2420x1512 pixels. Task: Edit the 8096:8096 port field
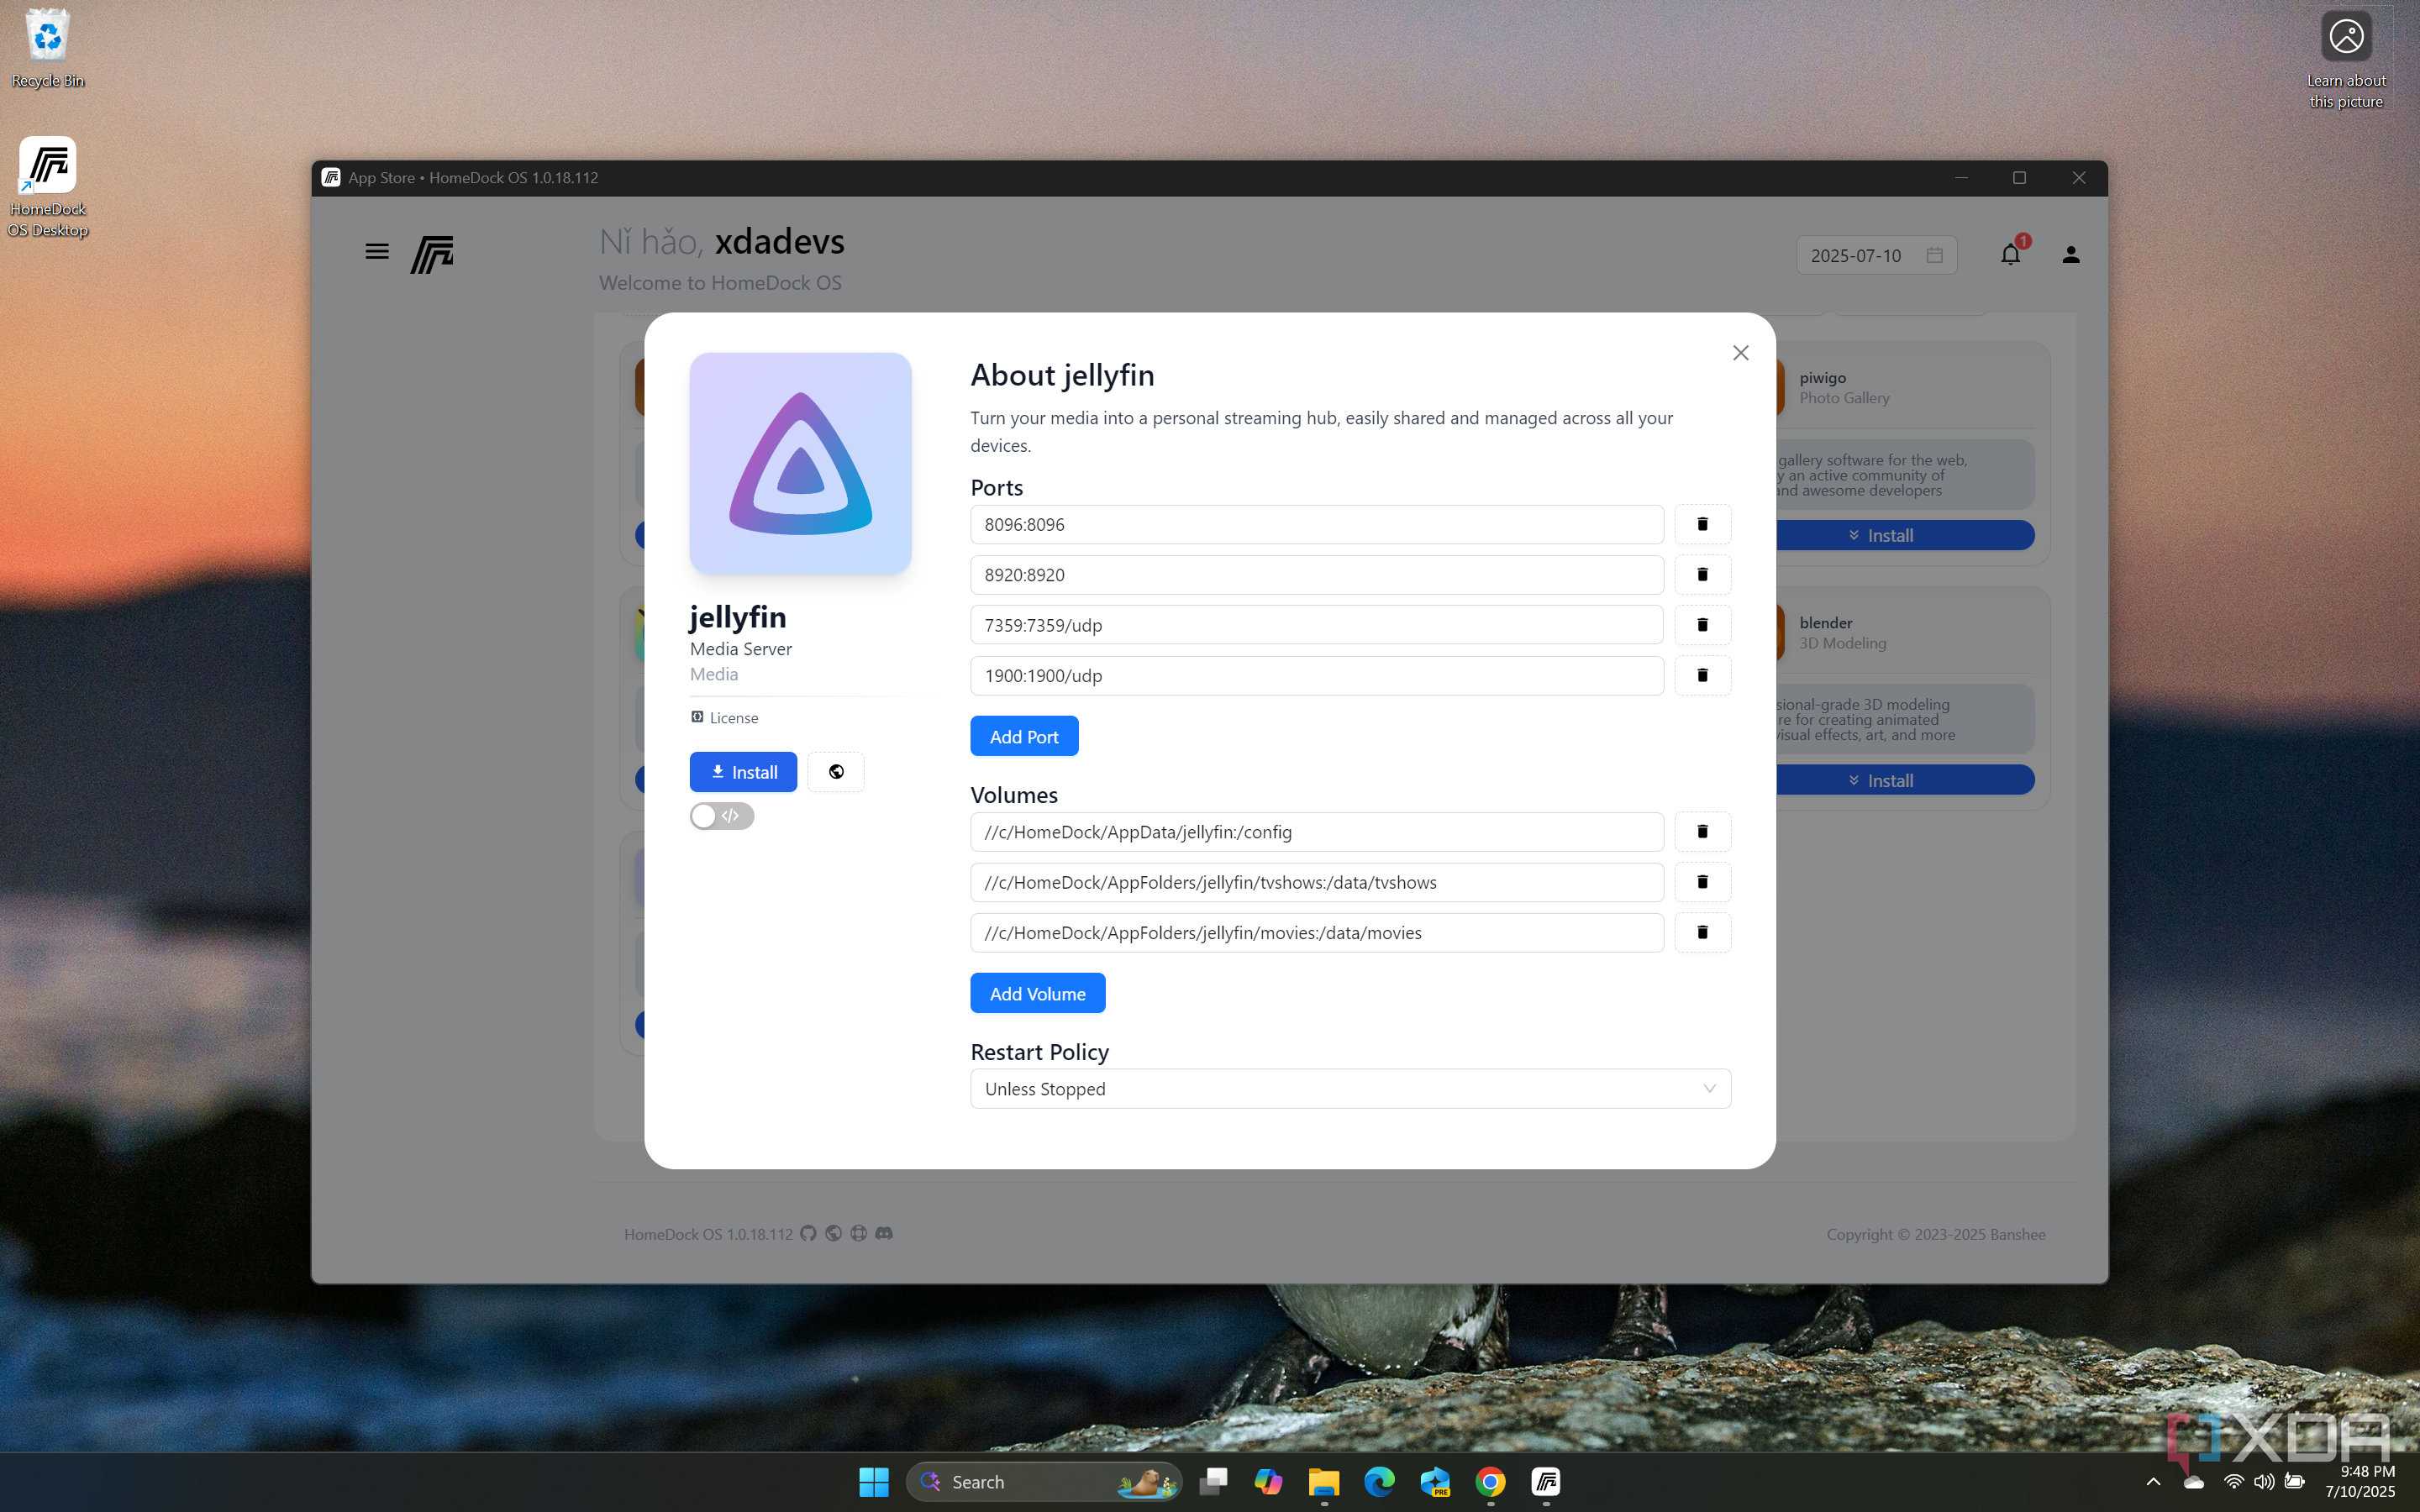coord(1316,524)
